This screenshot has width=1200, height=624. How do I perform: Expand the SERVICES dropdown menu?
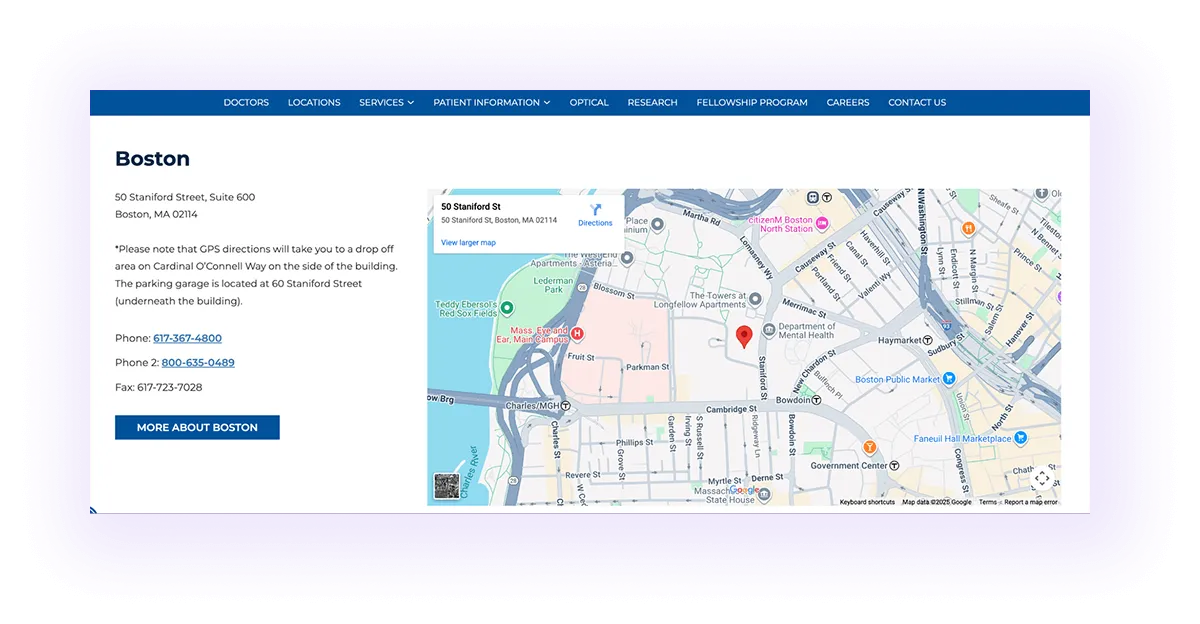(x=386, y=102)
